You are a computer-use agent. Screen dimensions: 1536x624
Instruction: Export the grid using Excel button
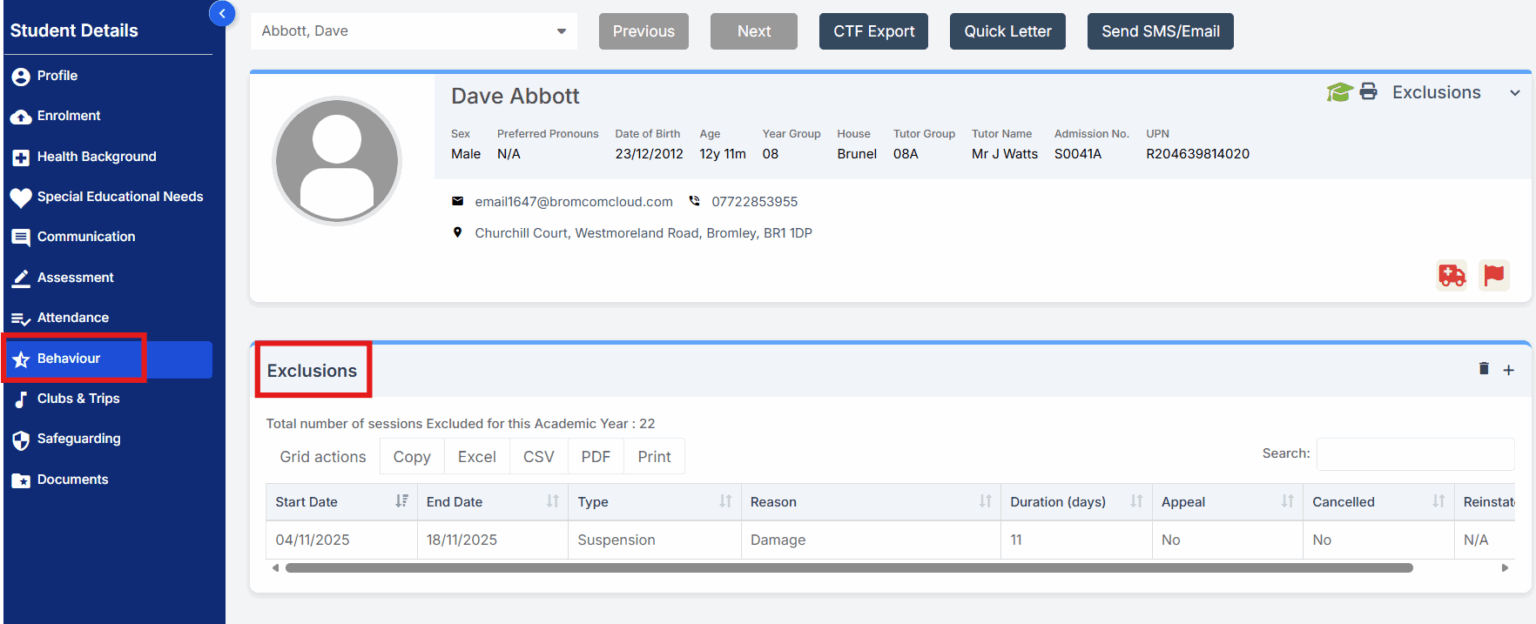pyautogui.click(x=476, y=457)
